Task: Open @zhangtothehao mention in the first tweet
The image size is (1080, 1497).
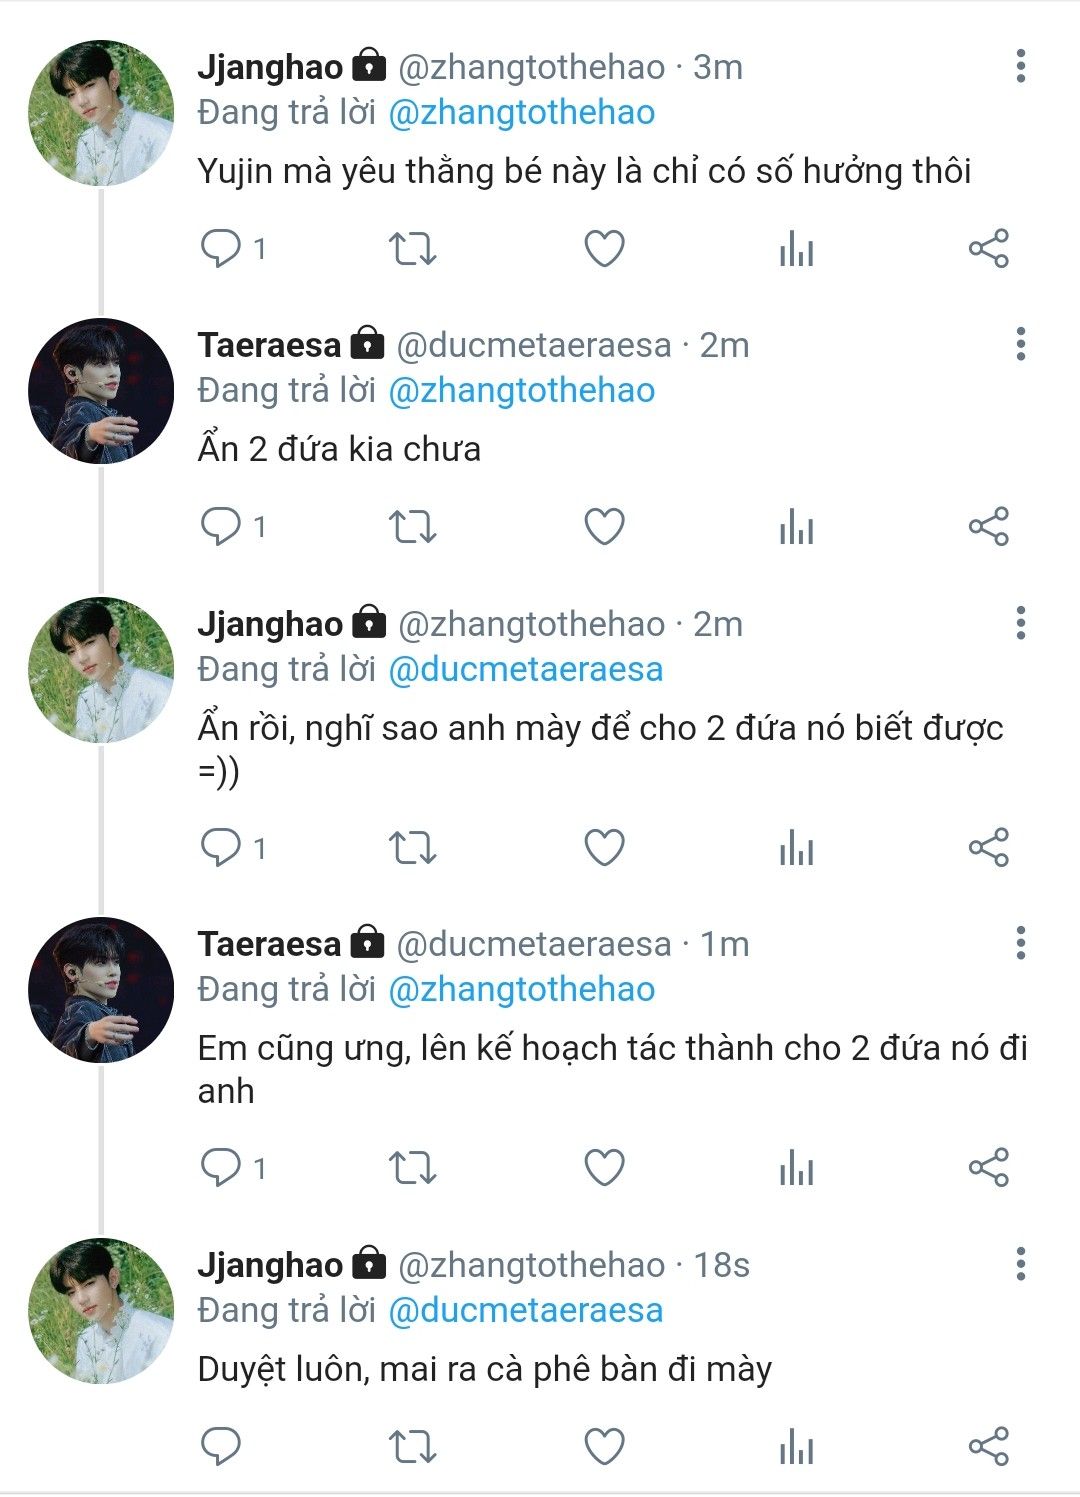Action: click(x=521, y=112)
